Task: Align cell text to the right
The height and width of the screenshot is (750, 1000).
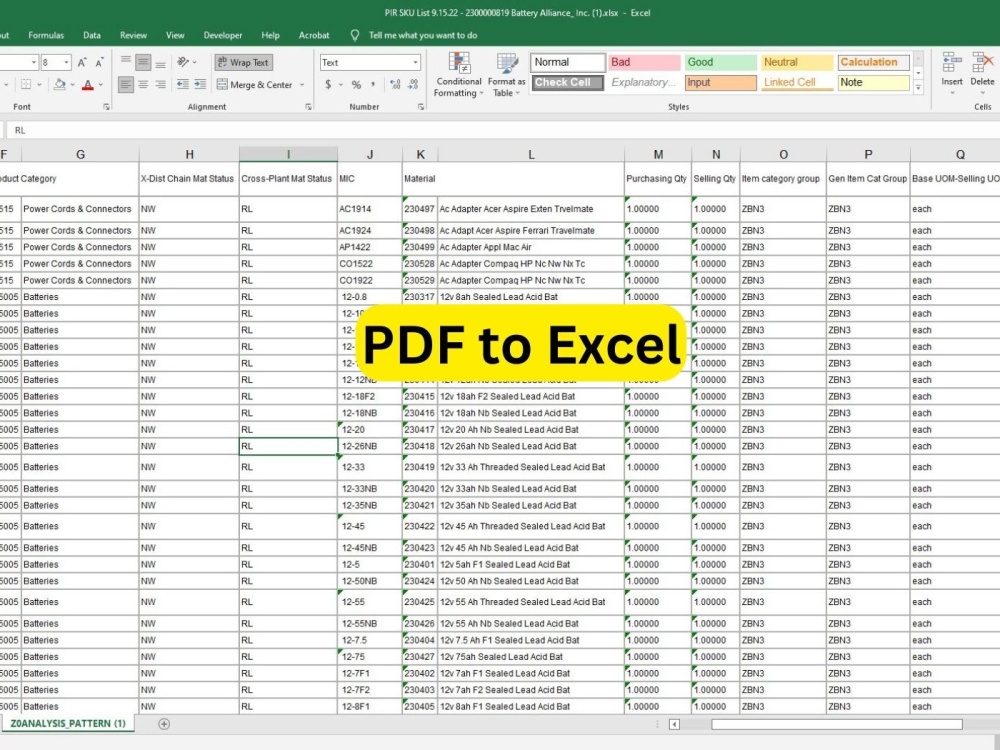Action: pos(161,84)
